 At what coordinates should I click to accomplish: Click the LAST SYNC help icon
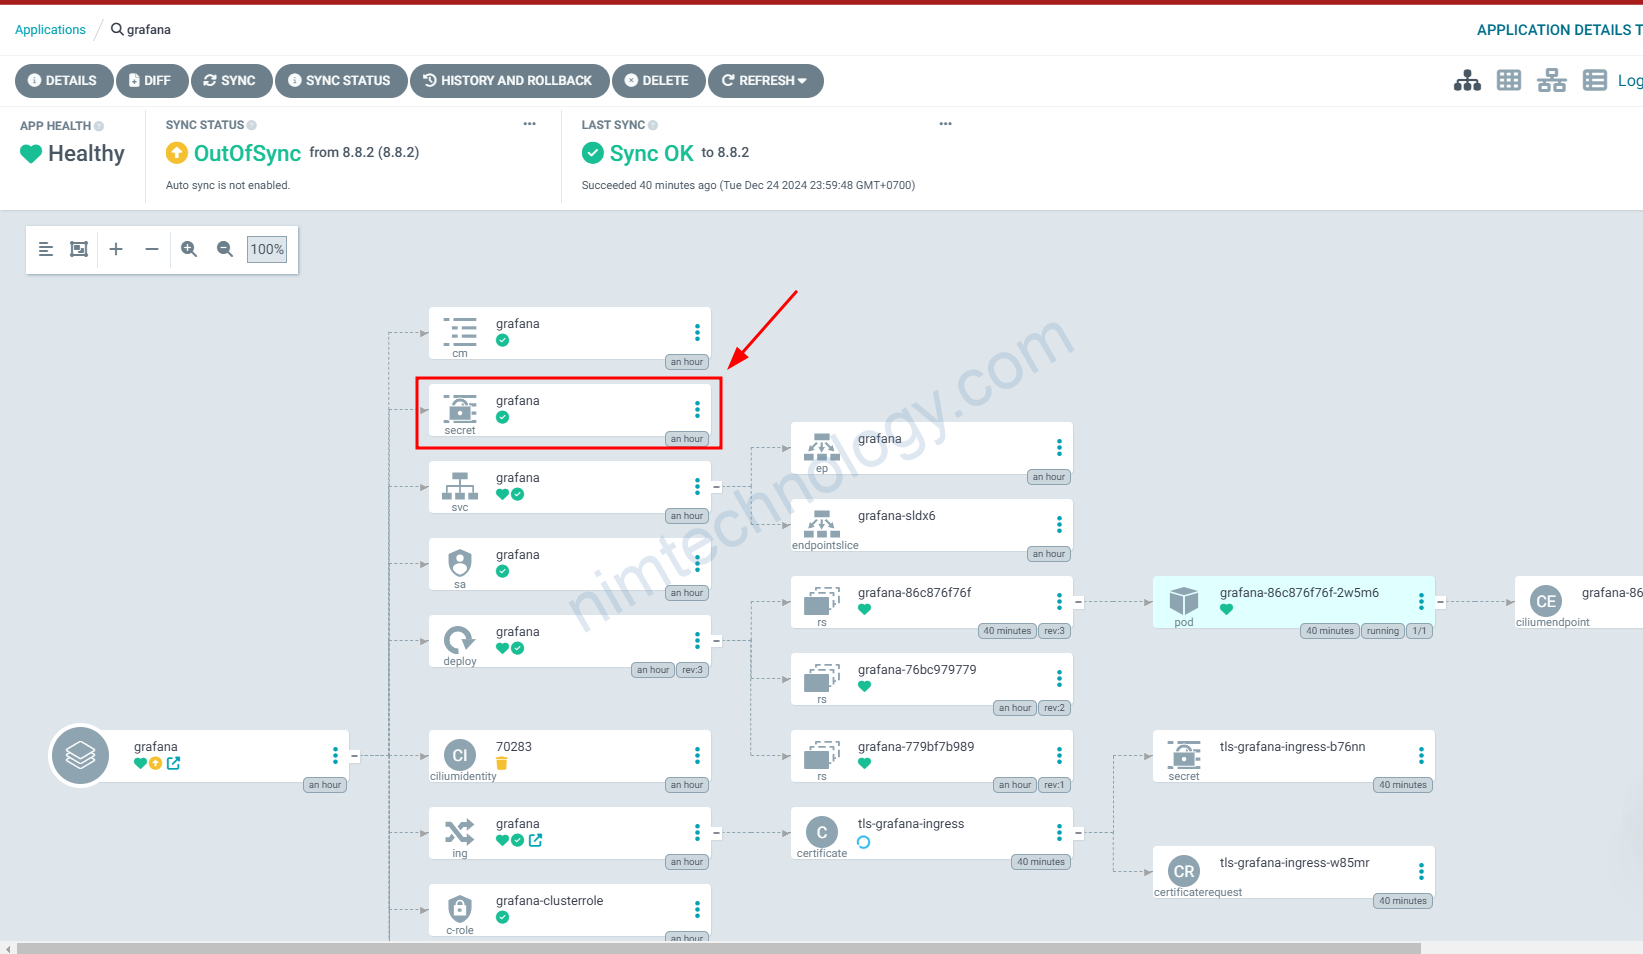point(653,125)
